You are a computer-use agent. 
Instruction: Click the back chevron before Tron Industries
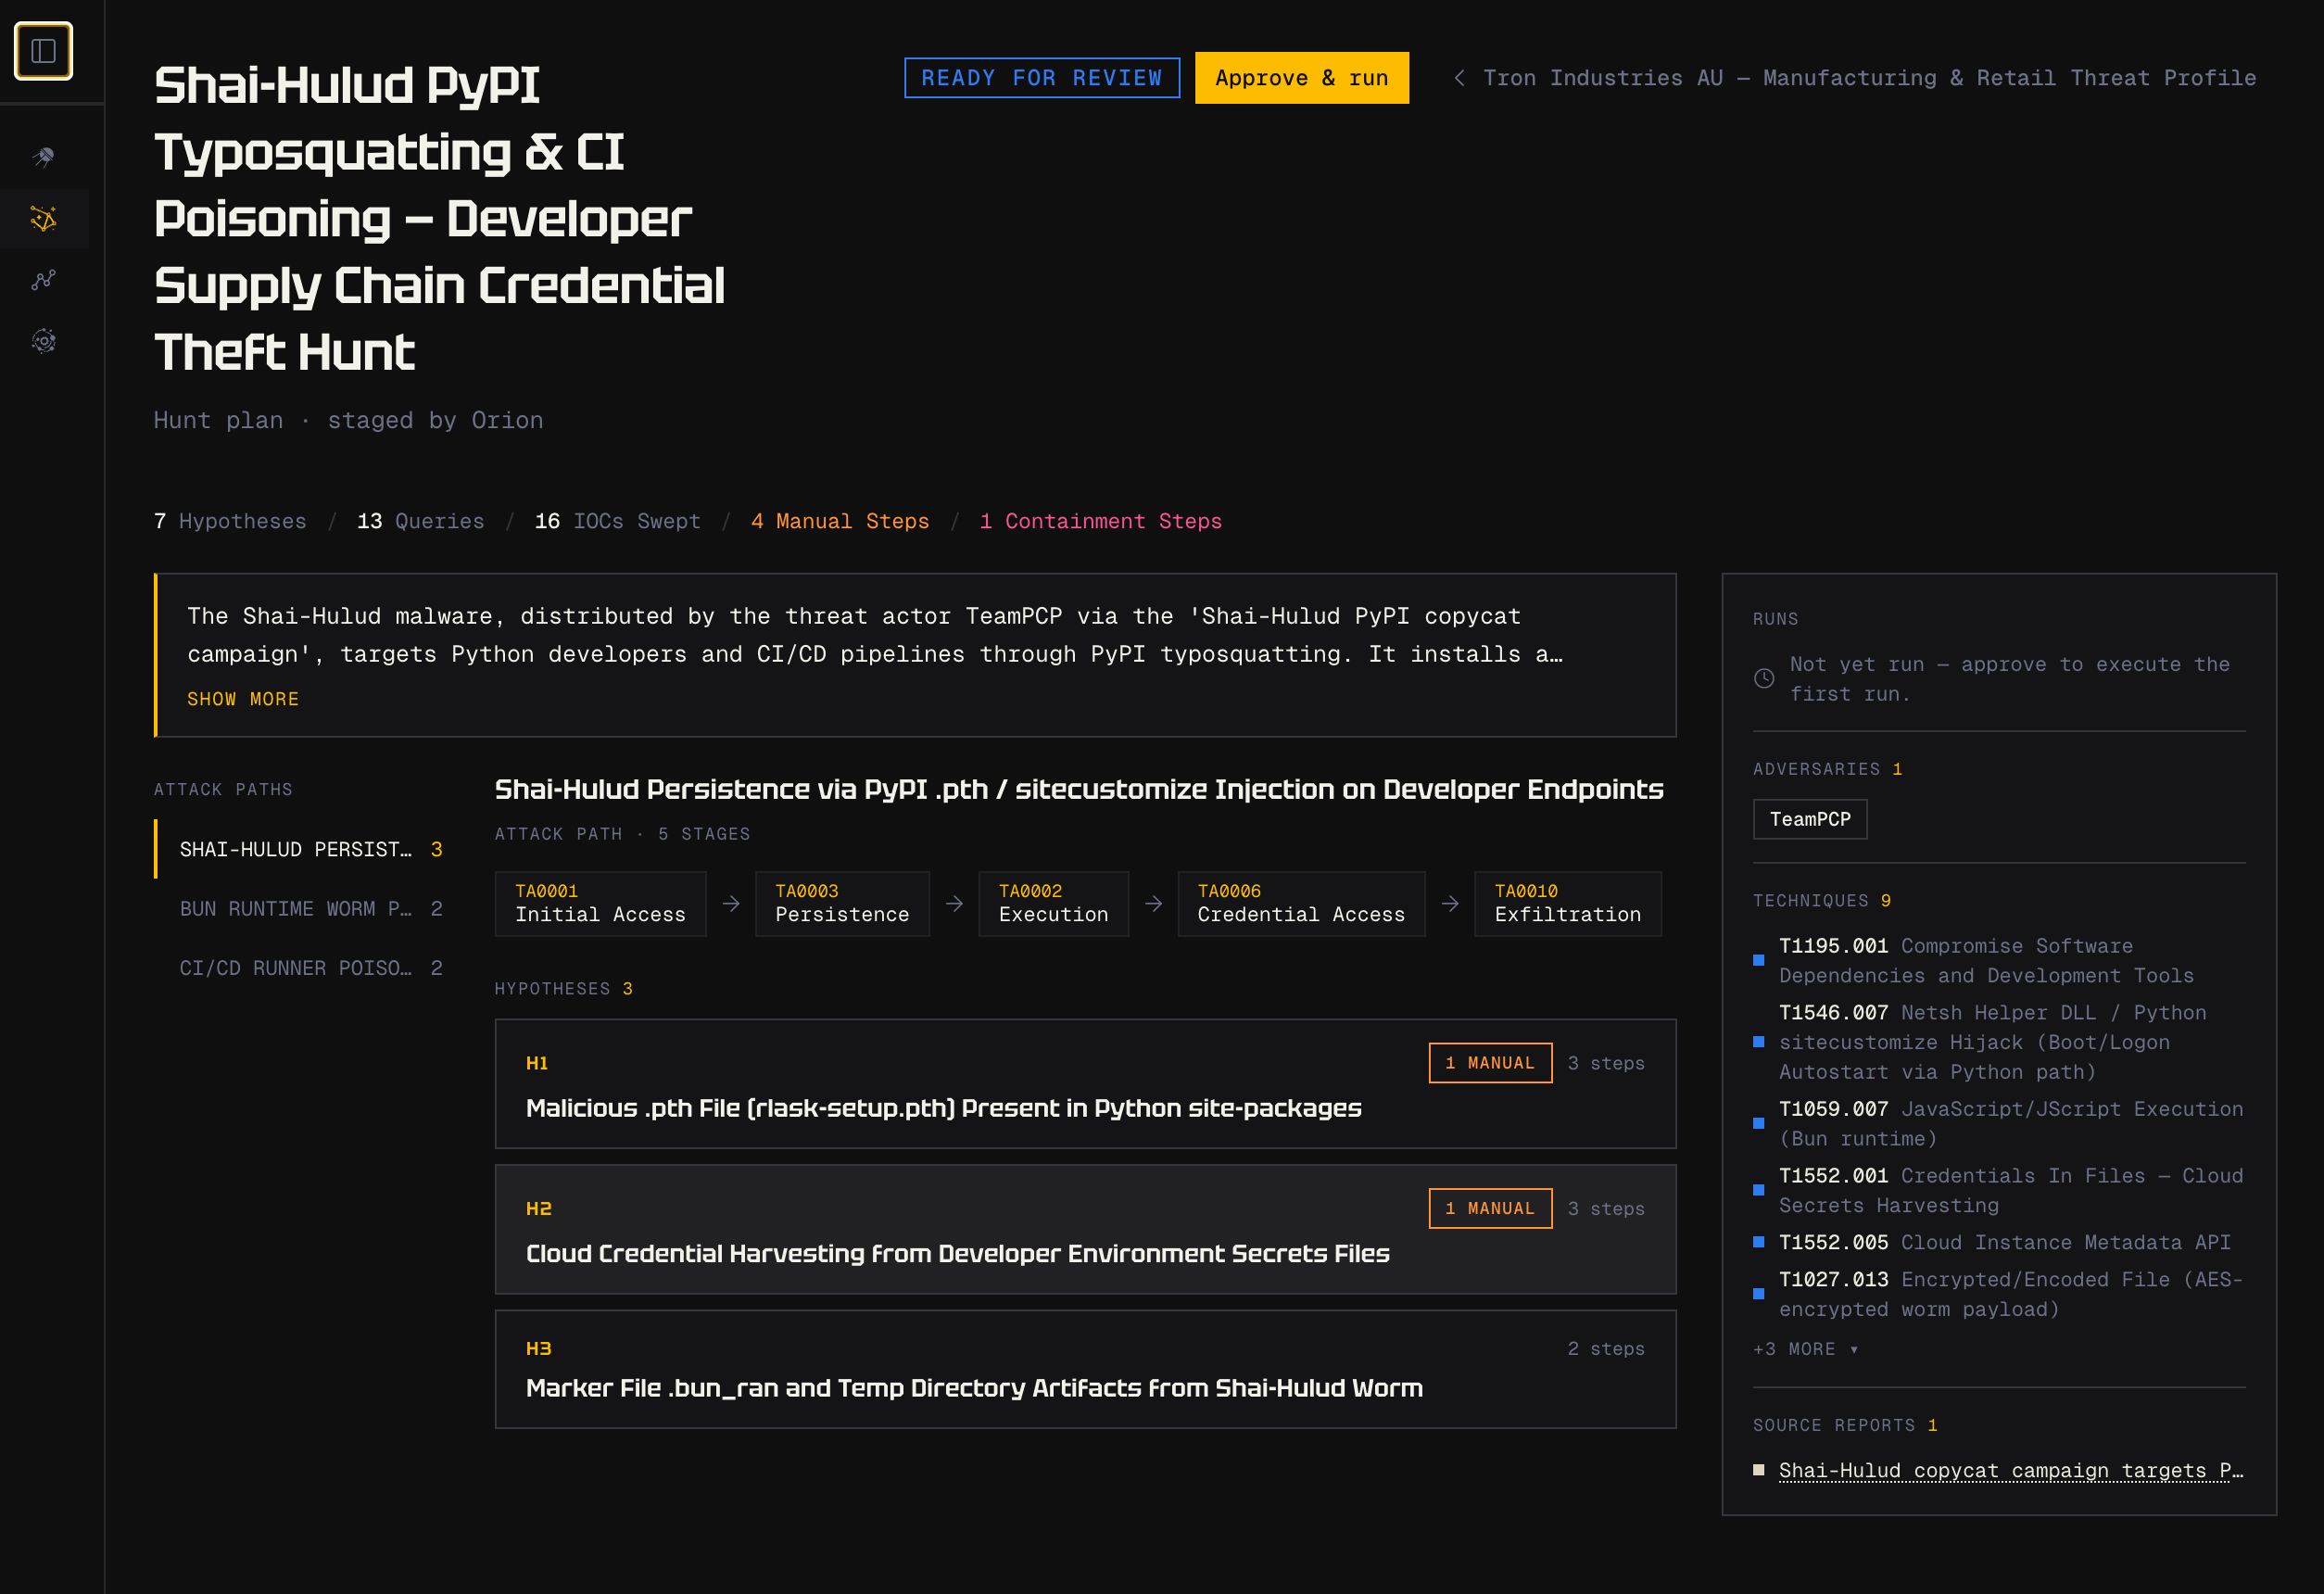1459,78
